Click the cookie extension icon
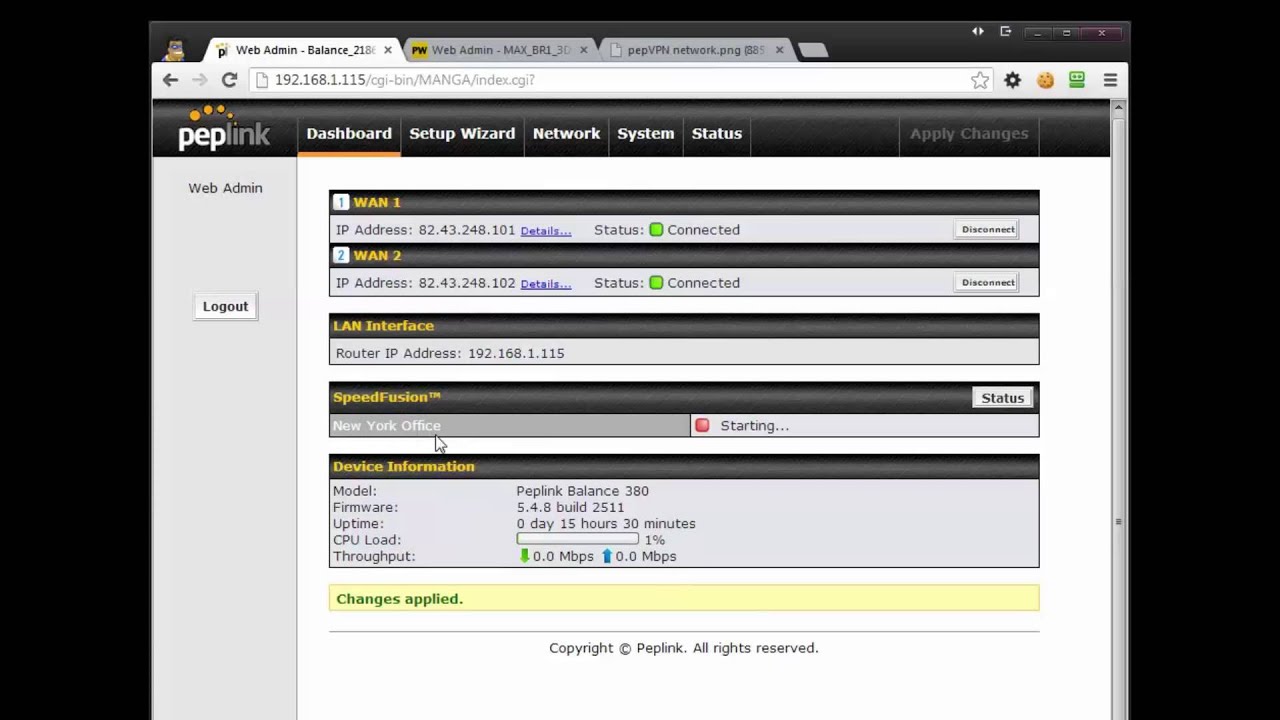Screen dimensions: 1280x720 click(1045, 80)
